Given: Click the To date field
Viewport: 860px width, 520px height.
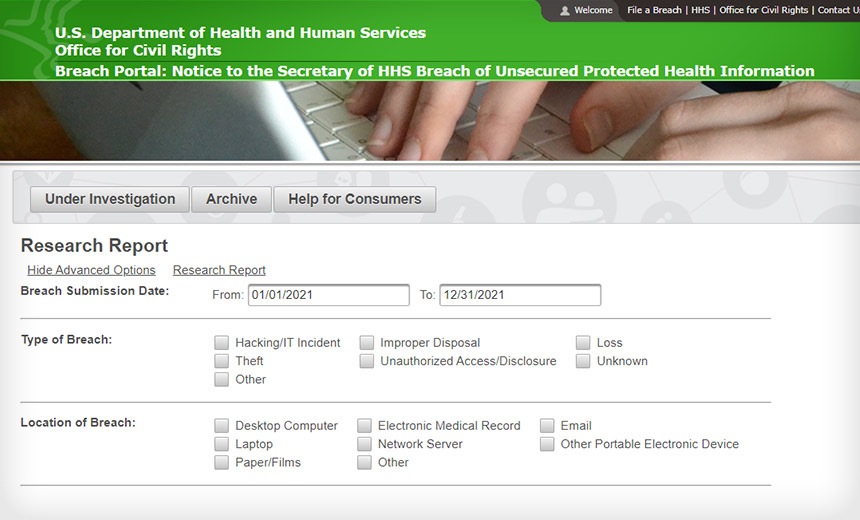Looking at the screenshot, I should tap(520, 295).
